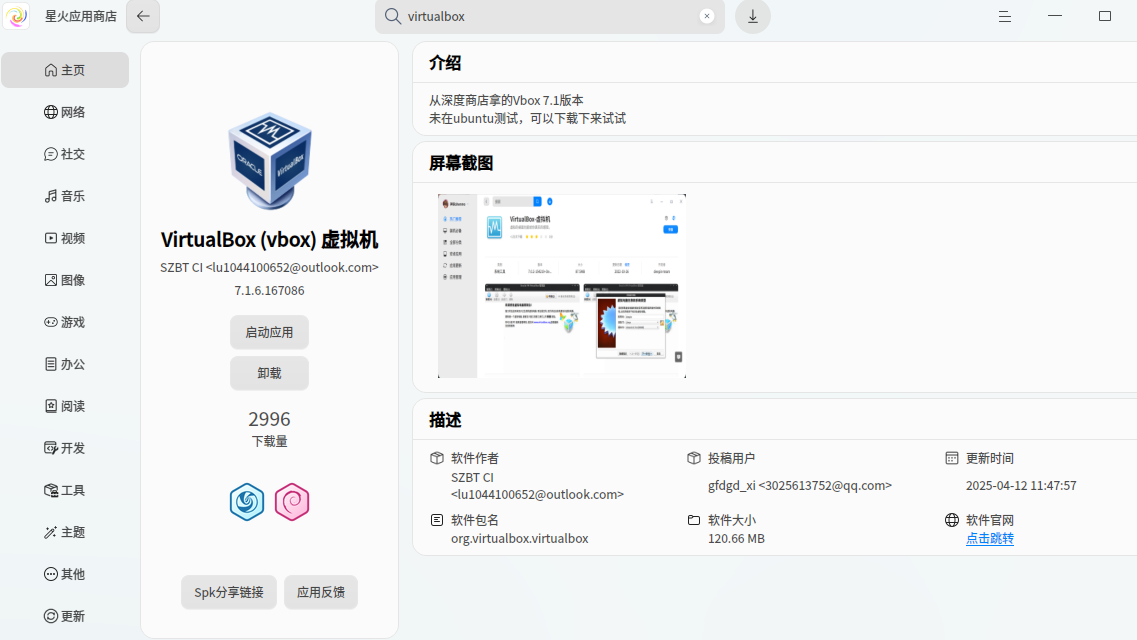View the 其他 other category
The image size is (1137, 640).
pyautogui.click(x=65, y=575)
